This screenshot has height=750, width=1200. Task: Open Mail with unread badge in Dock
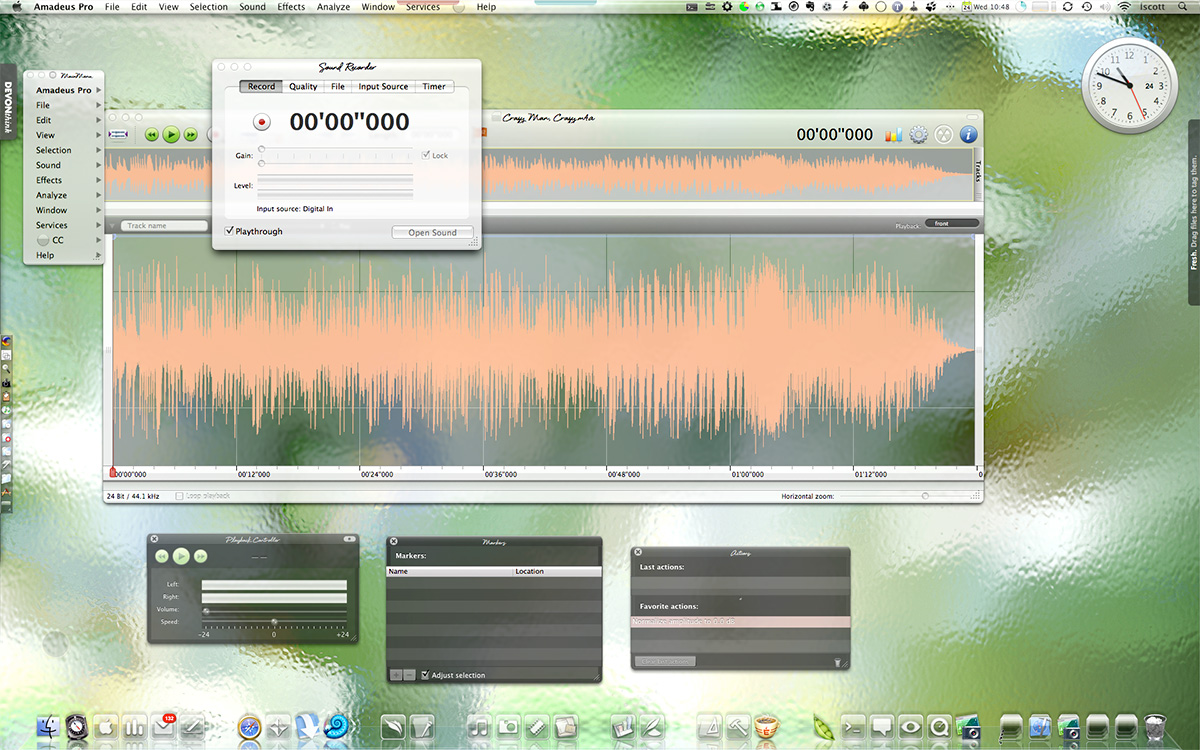[x=163, y=727]
